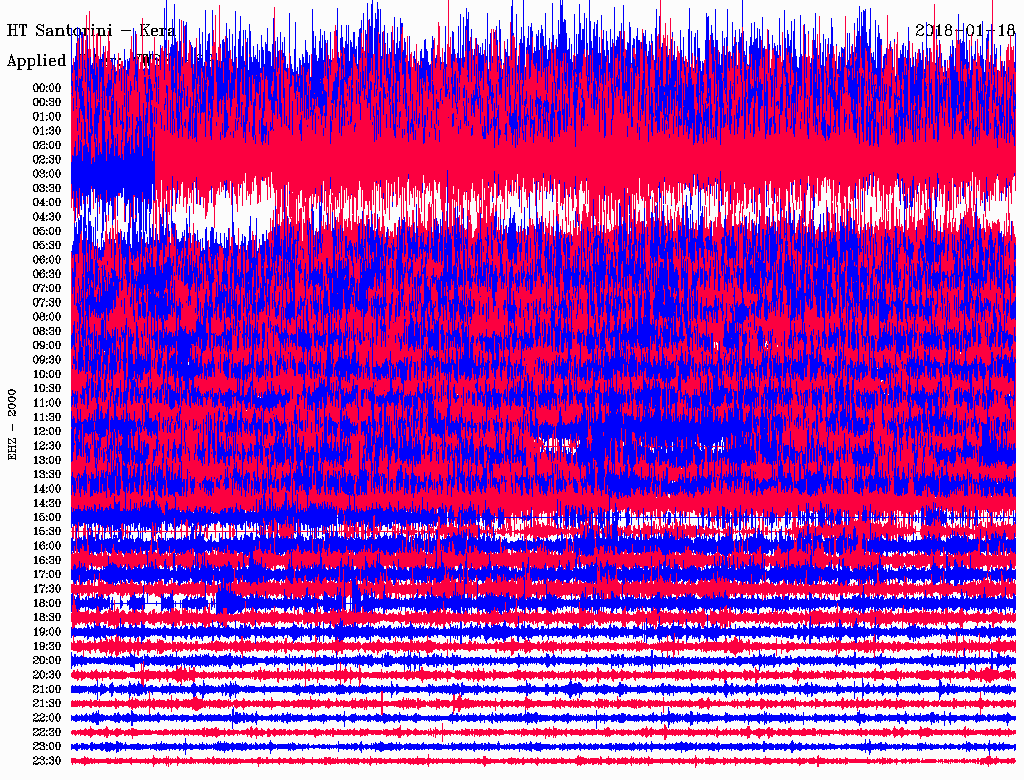Screen dimensions: 1024x780
Task: Click the '03:00' time label
Action: pos(47,174)
